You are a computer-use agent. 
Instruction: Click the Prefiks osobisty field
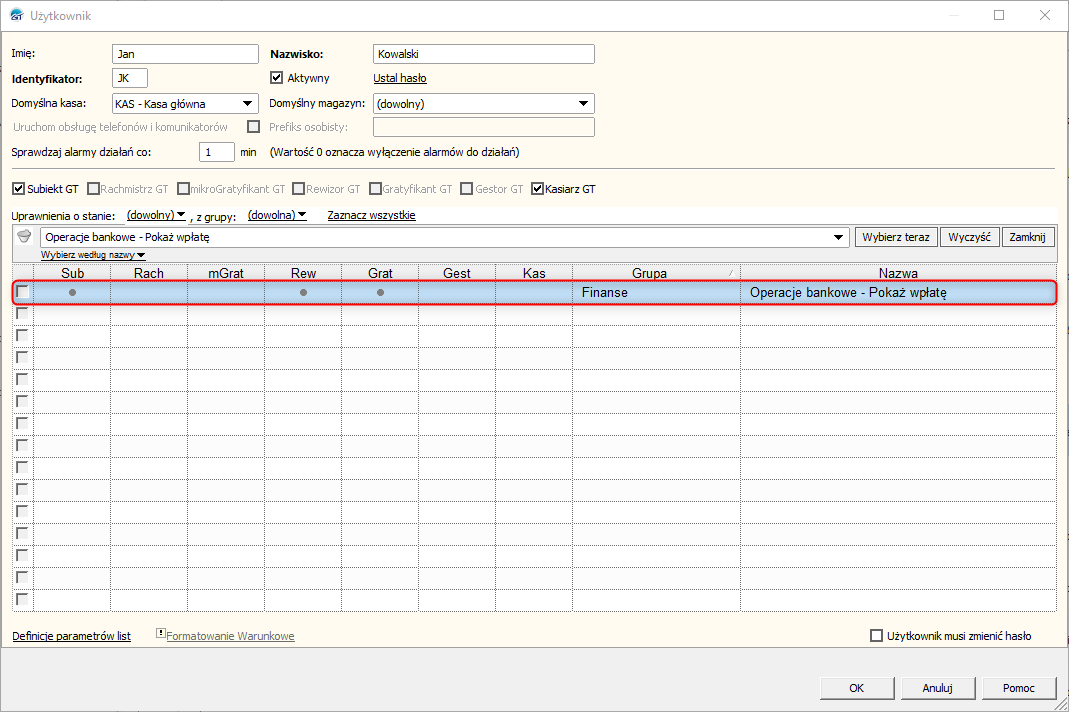click(x=484, y=127)
